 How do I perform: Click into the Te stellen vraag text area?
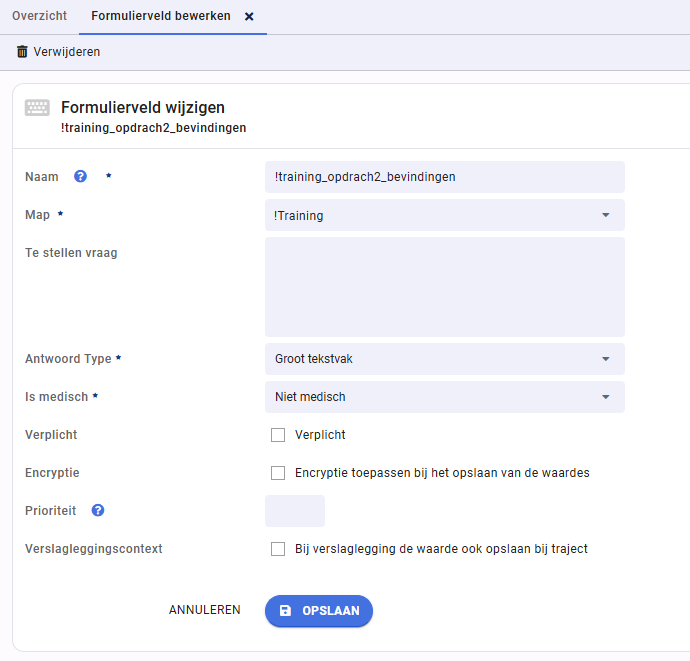[444, 287]
